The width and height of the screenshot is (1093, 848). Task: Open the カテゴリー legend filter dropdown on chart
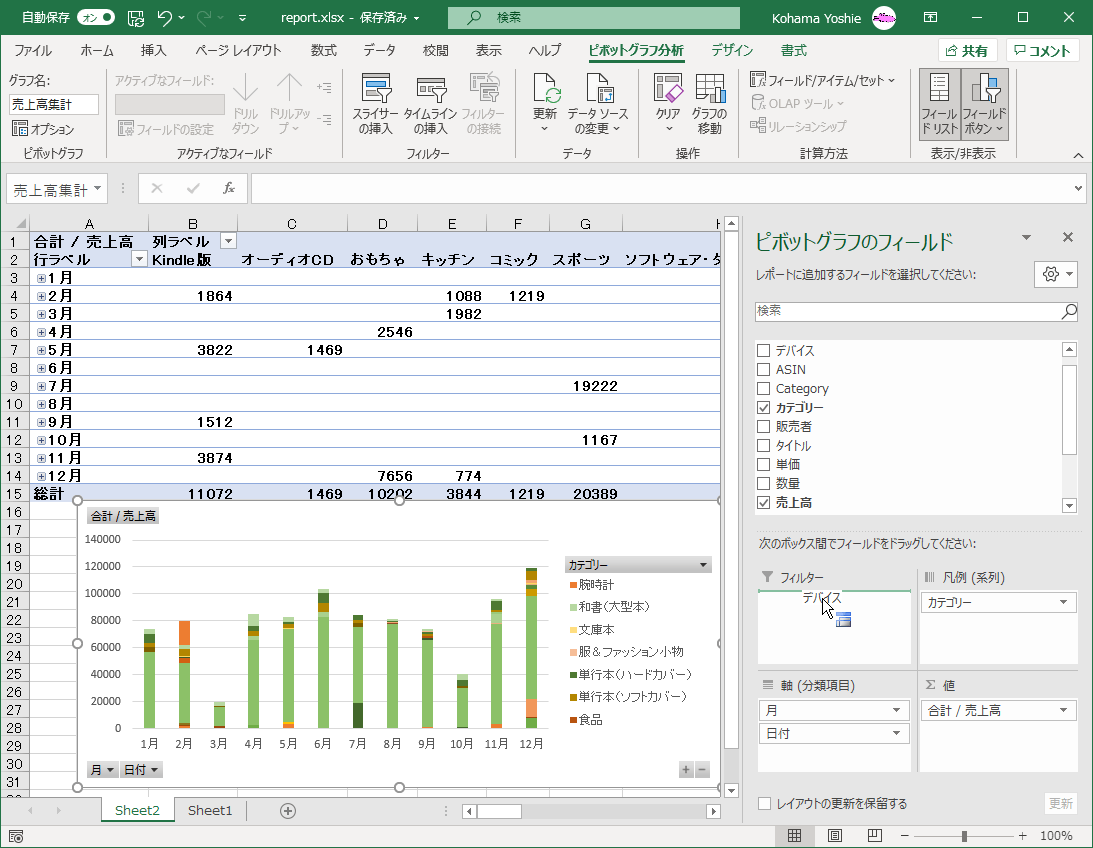(x=704, y=565)
